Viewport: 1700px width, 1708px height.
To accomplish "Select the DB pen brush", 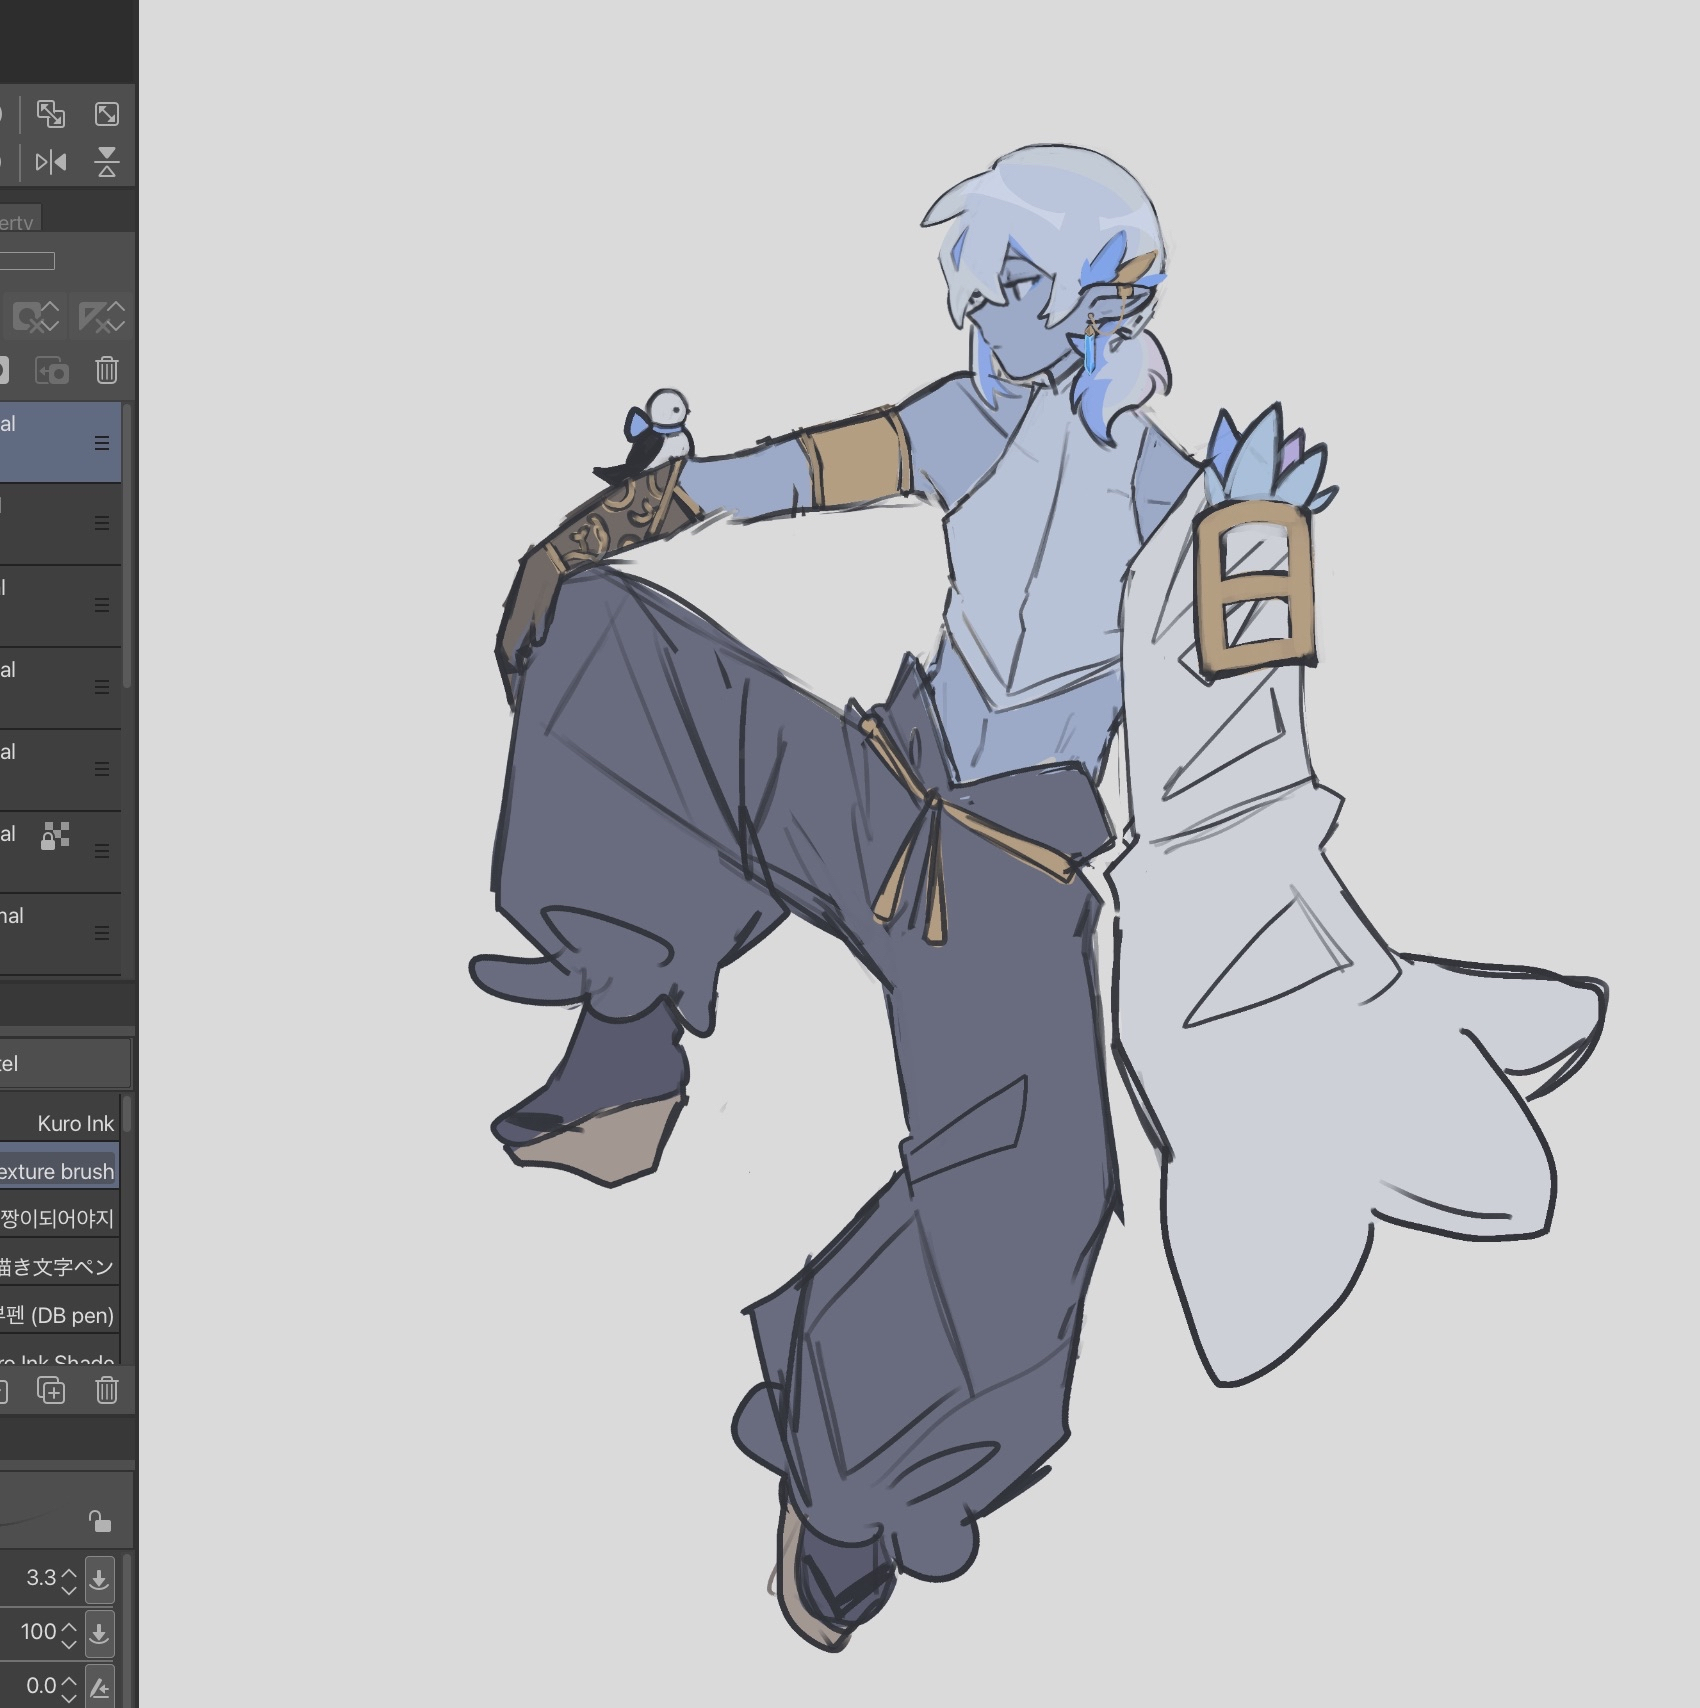I will pyautogui.click(x=58, y=1315).
